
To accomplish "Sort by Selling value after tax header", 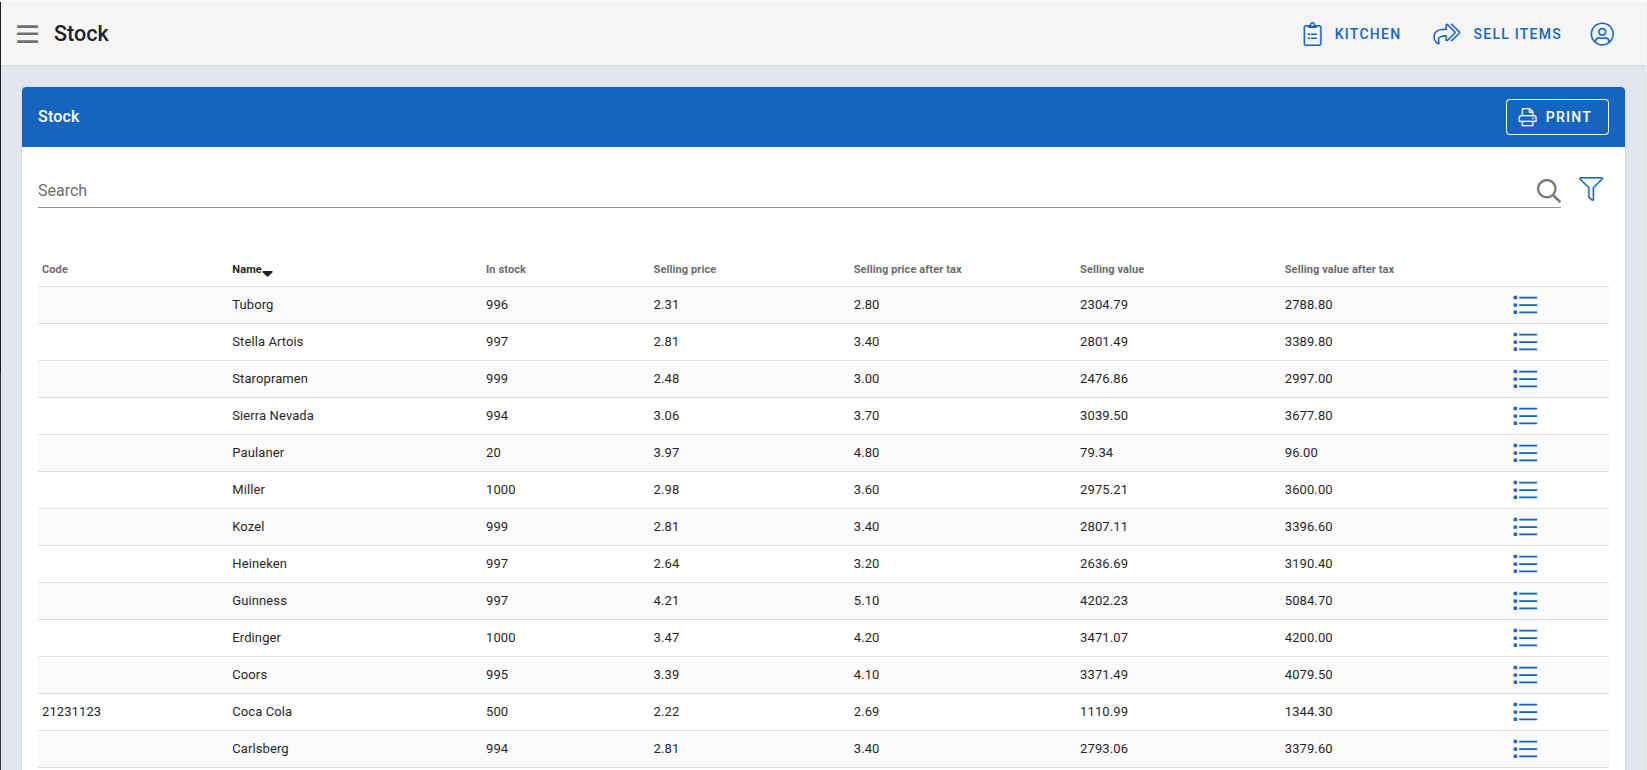I will (1339, 269).
